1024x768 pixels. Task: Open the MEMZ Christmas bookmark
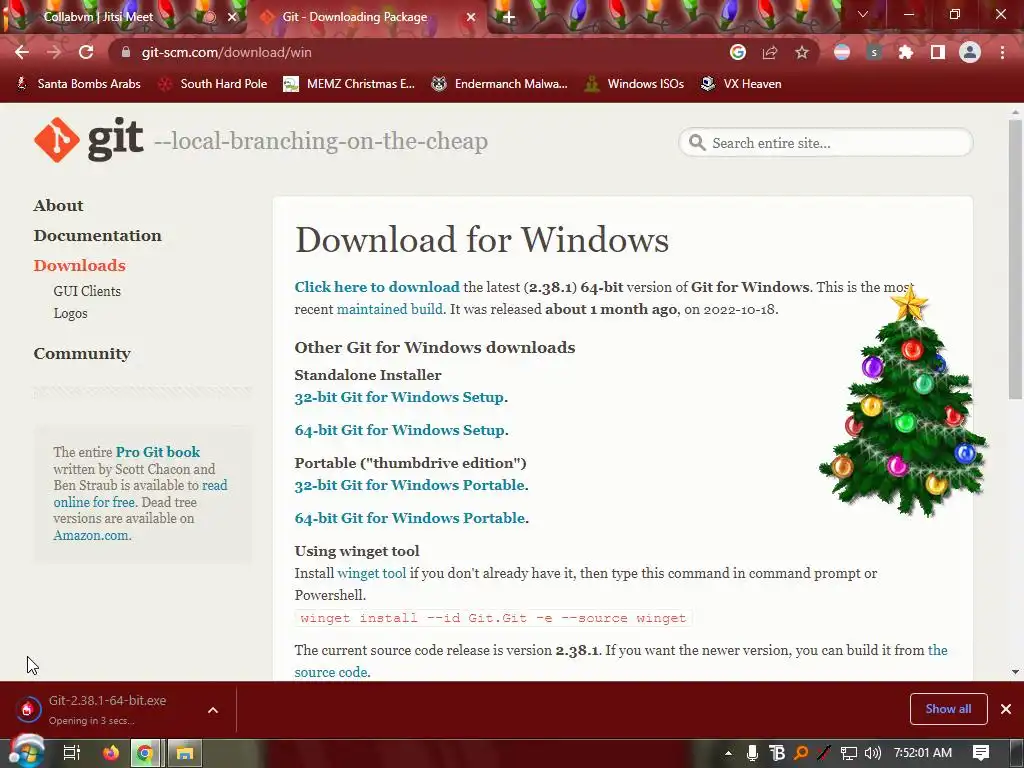coord(349,84)
